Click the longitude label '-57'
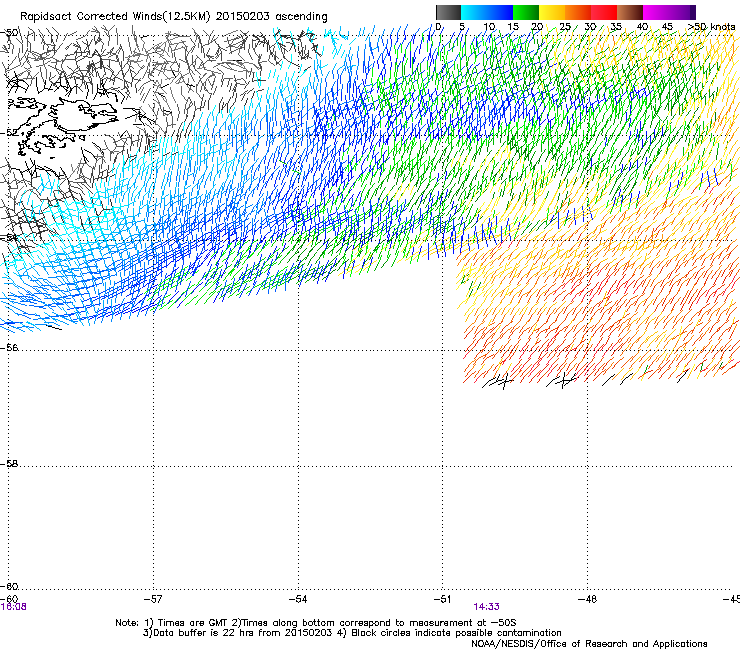 [x=153, y=599]
